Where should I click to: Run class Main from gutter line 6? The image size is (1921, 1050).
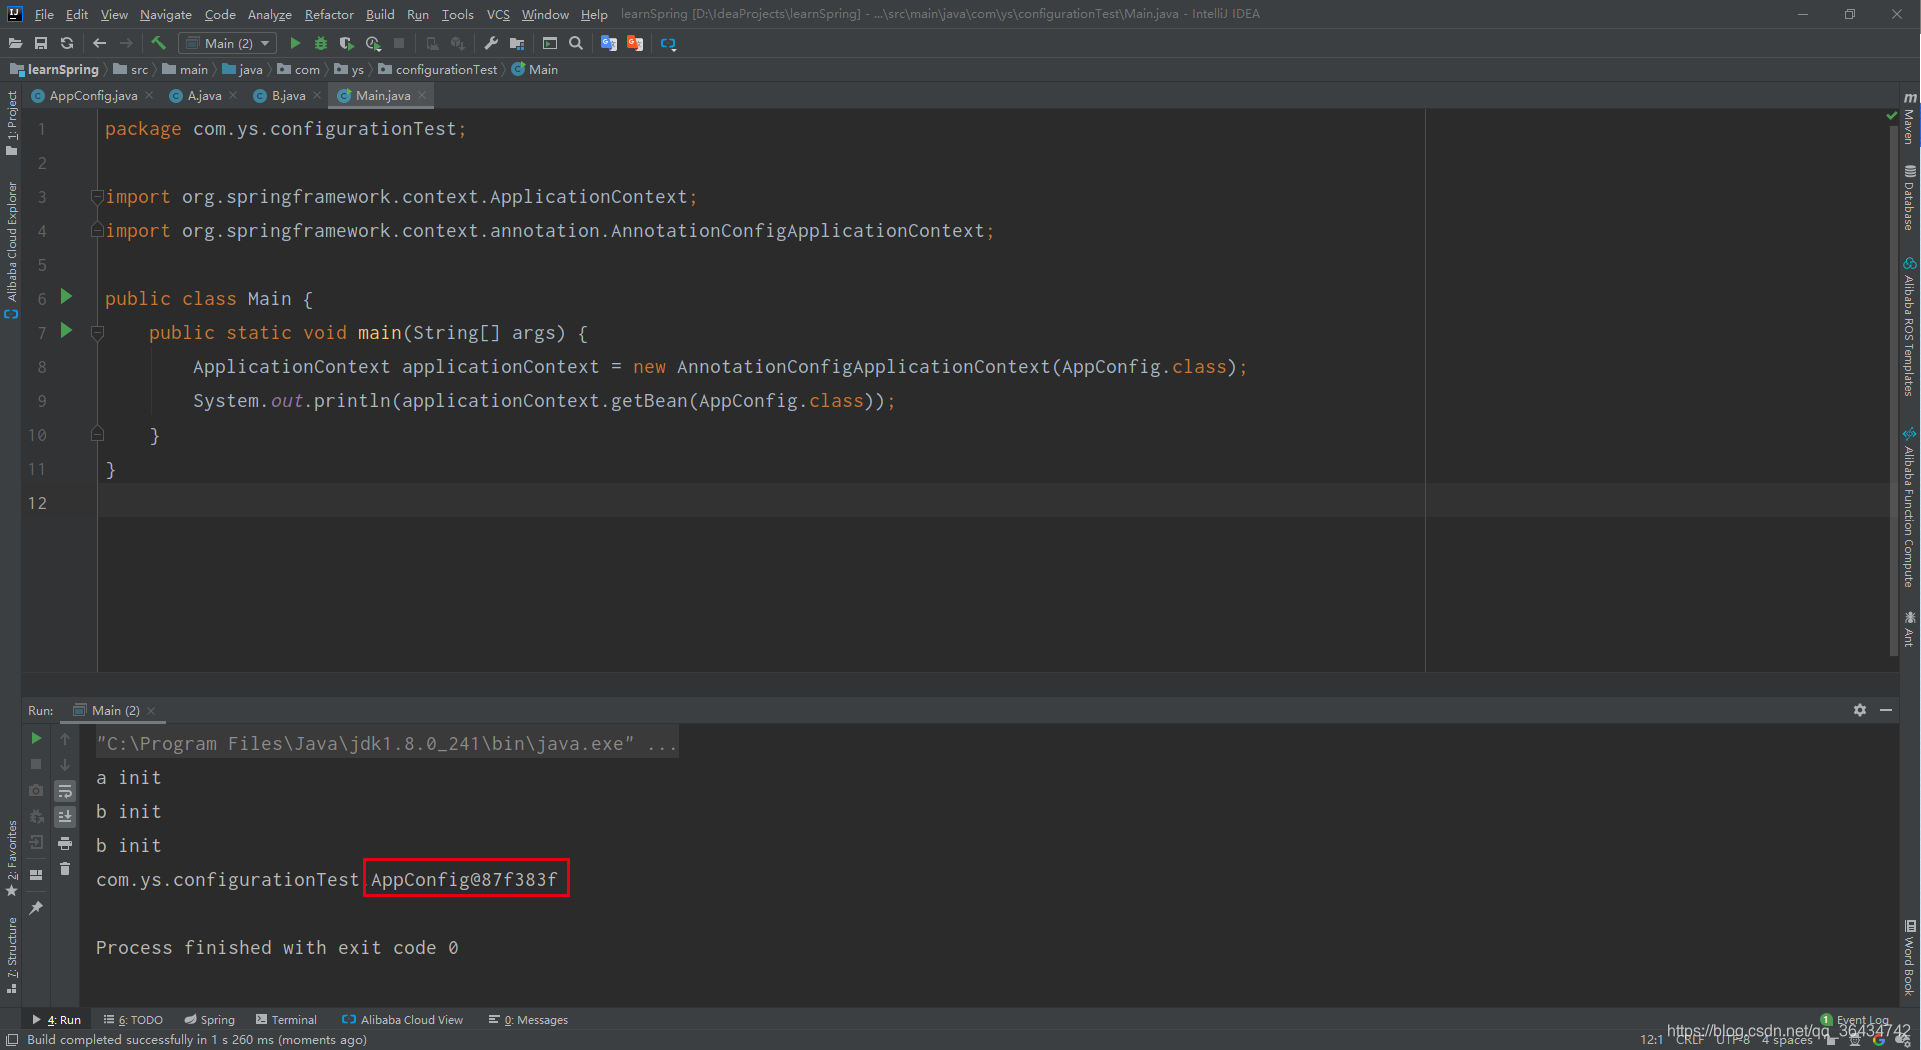[x=66, y=296]
